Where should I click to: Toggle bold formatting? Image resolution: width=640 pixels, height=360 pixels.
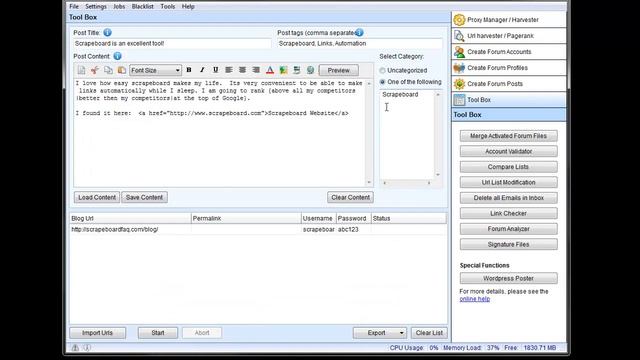(x=189, y=70)
